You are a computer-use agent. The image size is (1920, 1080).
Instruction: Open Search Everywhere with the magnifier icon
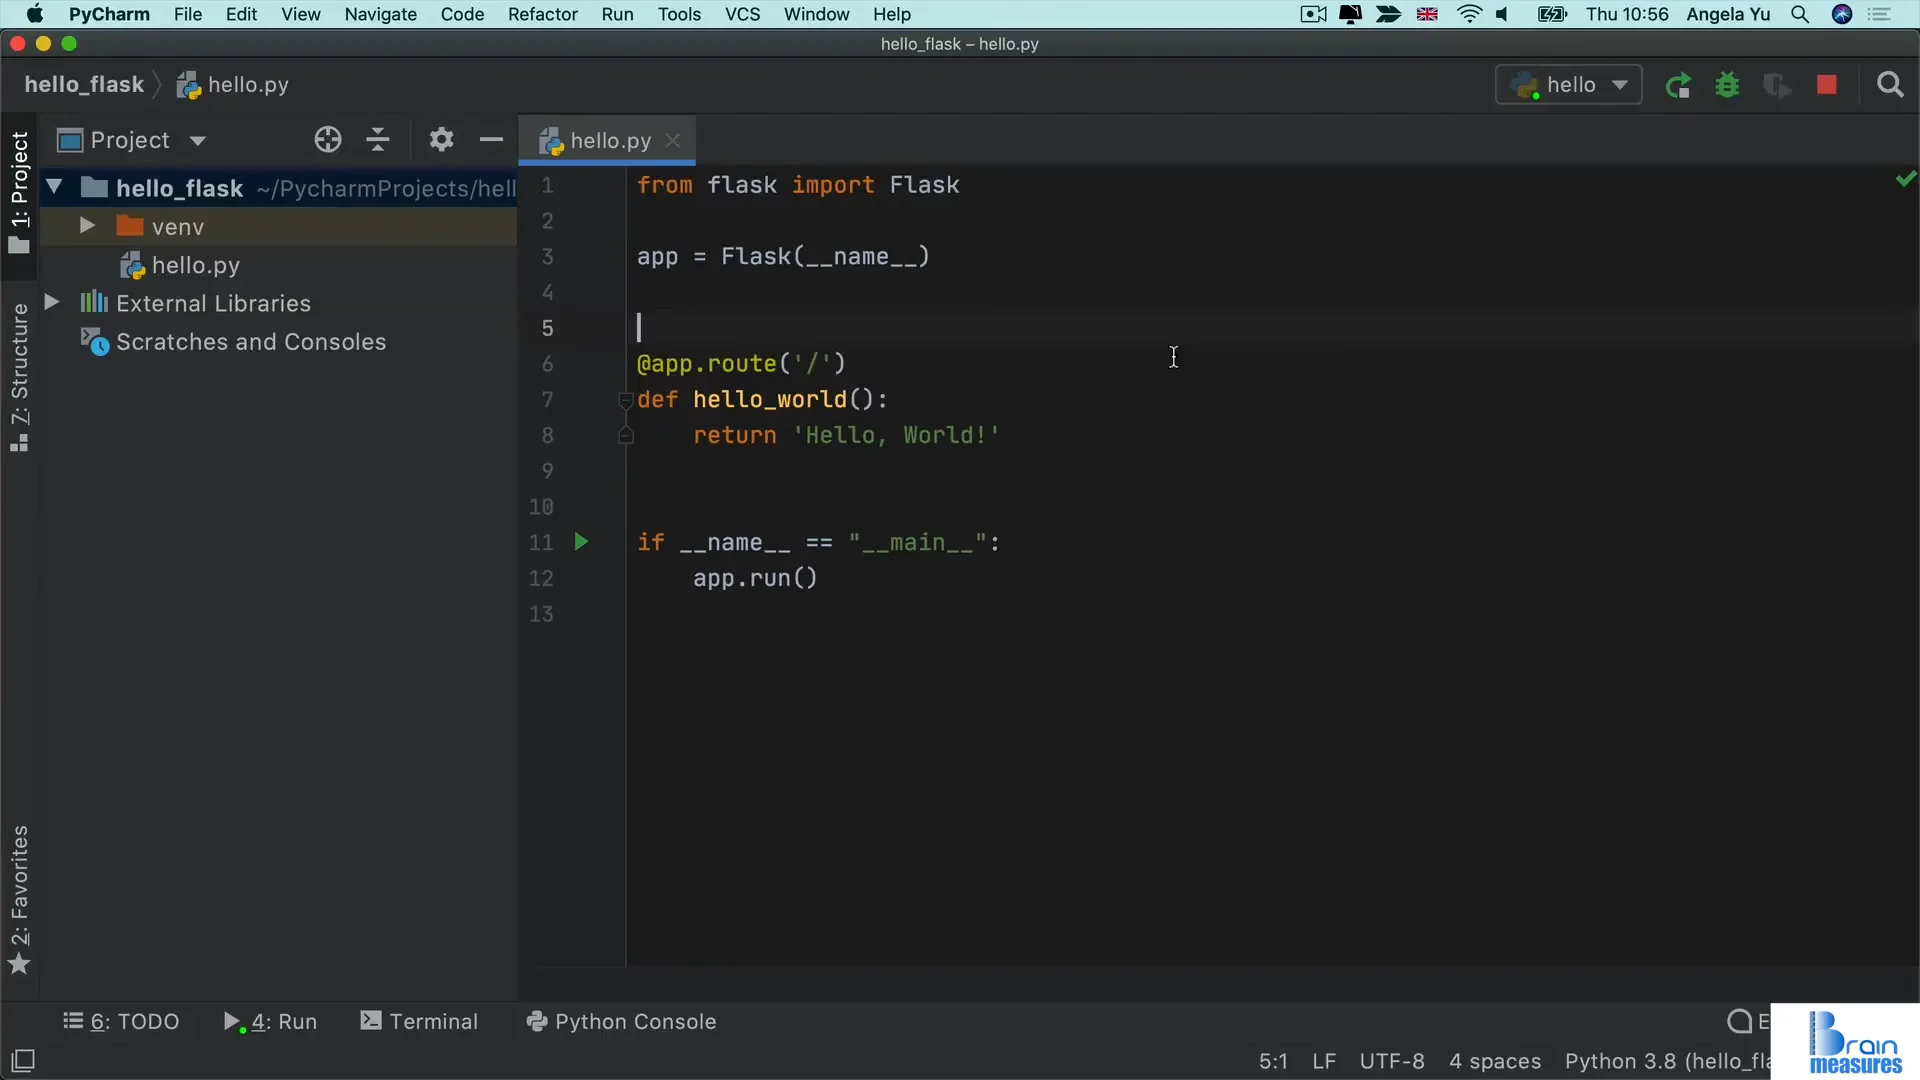pyautogui.click(x=1891, y=85)
